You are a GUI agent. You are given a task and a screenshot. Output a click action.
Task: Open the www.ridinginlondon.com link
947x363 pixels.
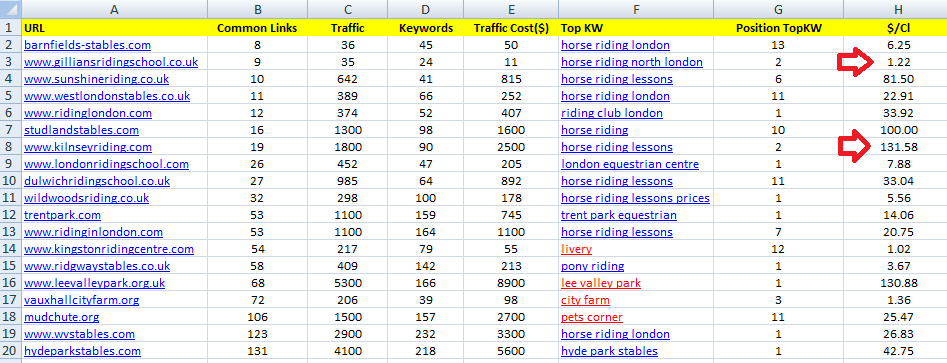coord(94,232)
